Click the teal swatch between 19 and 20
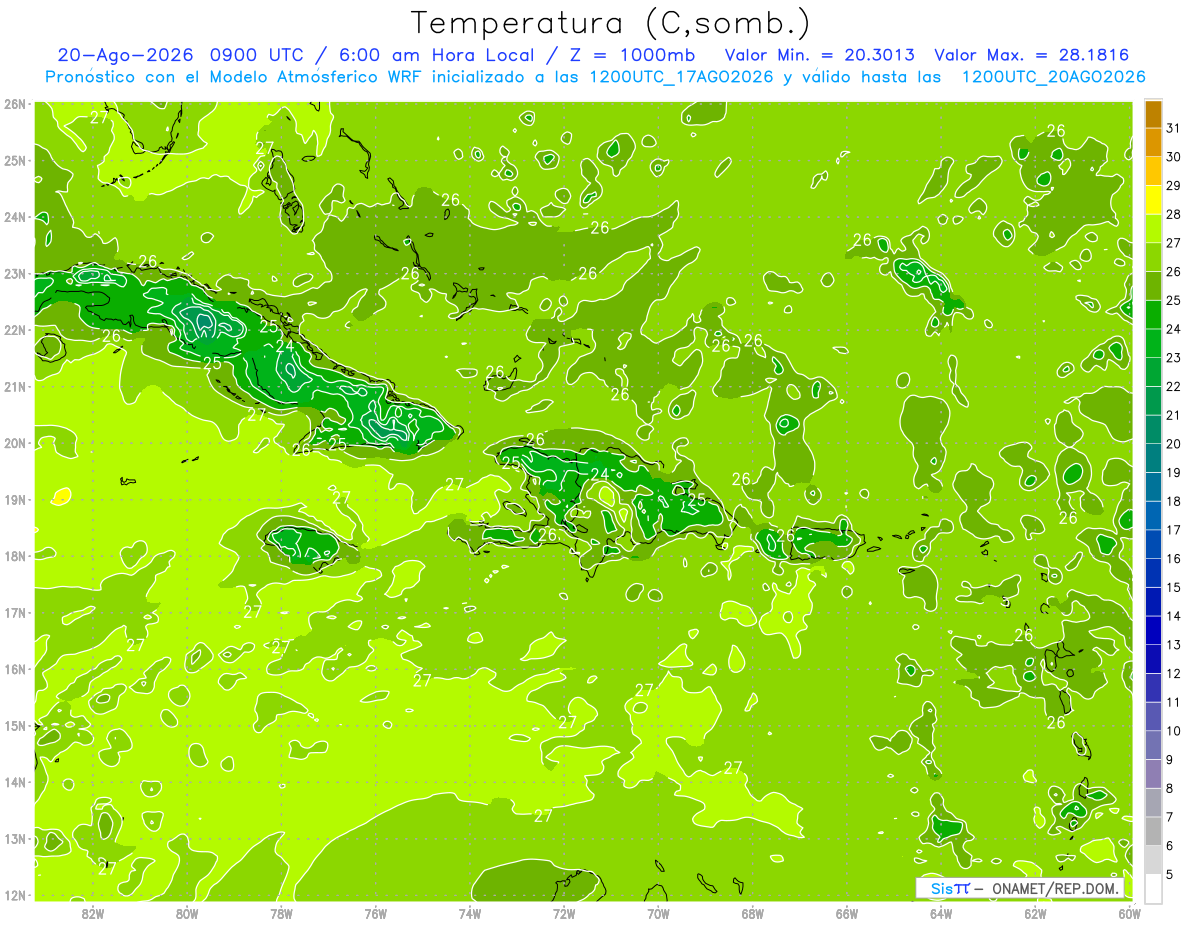Image resolution: width=1200 pixels, height=927 pixels. click(x=1154, y=458)
